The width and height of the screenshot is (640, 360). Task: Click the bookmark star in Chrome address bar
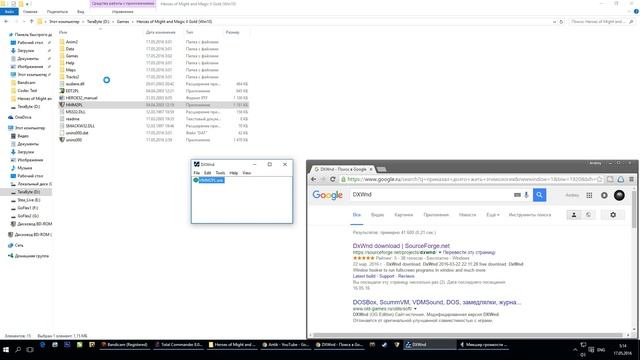[x=600, y=179]
